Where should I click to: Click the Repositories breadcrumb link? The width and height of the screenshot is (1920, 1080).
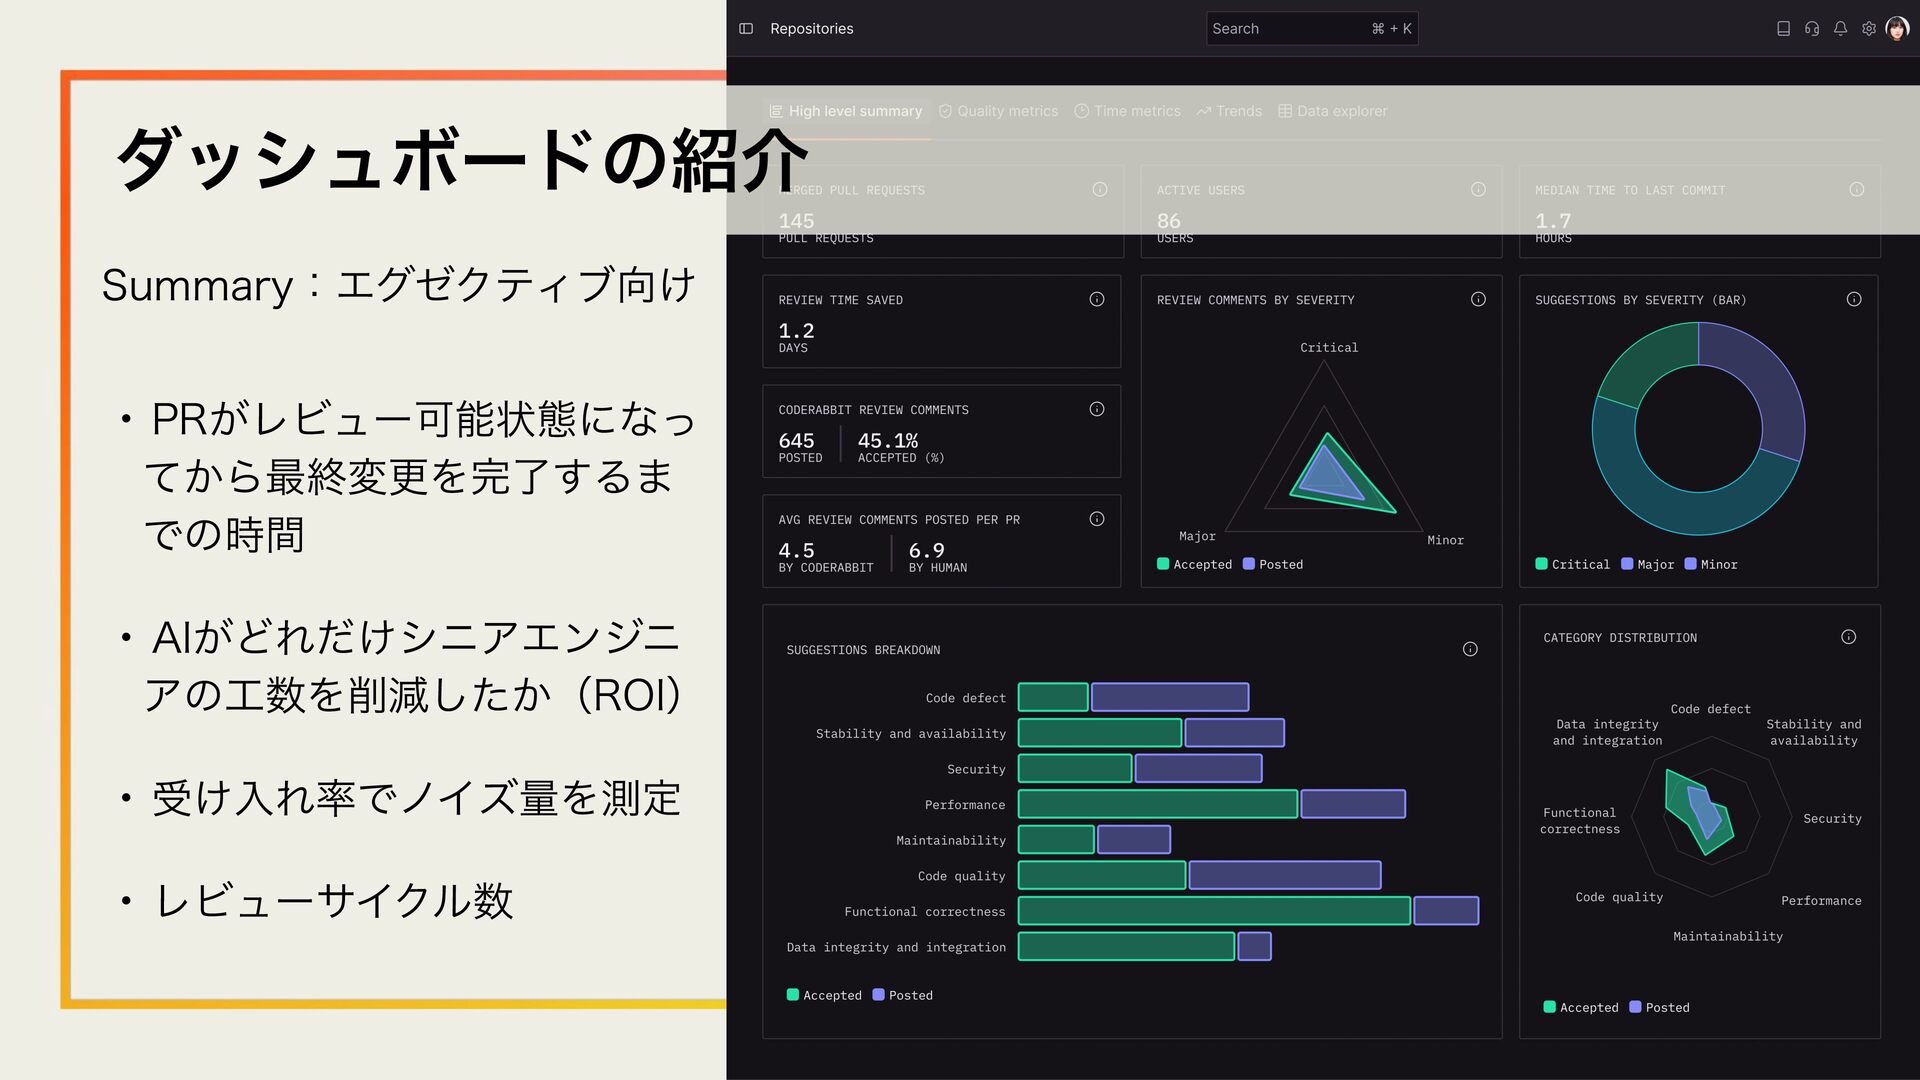pyautogui.click(x=811, y=29)
